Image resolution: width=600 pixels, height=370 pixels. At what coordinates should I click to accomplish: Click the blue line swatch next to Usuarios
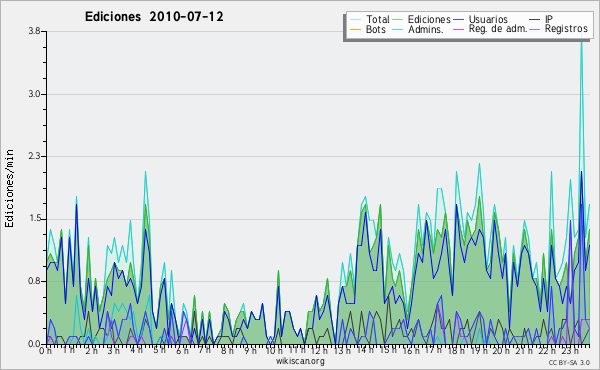click(458, 20)
